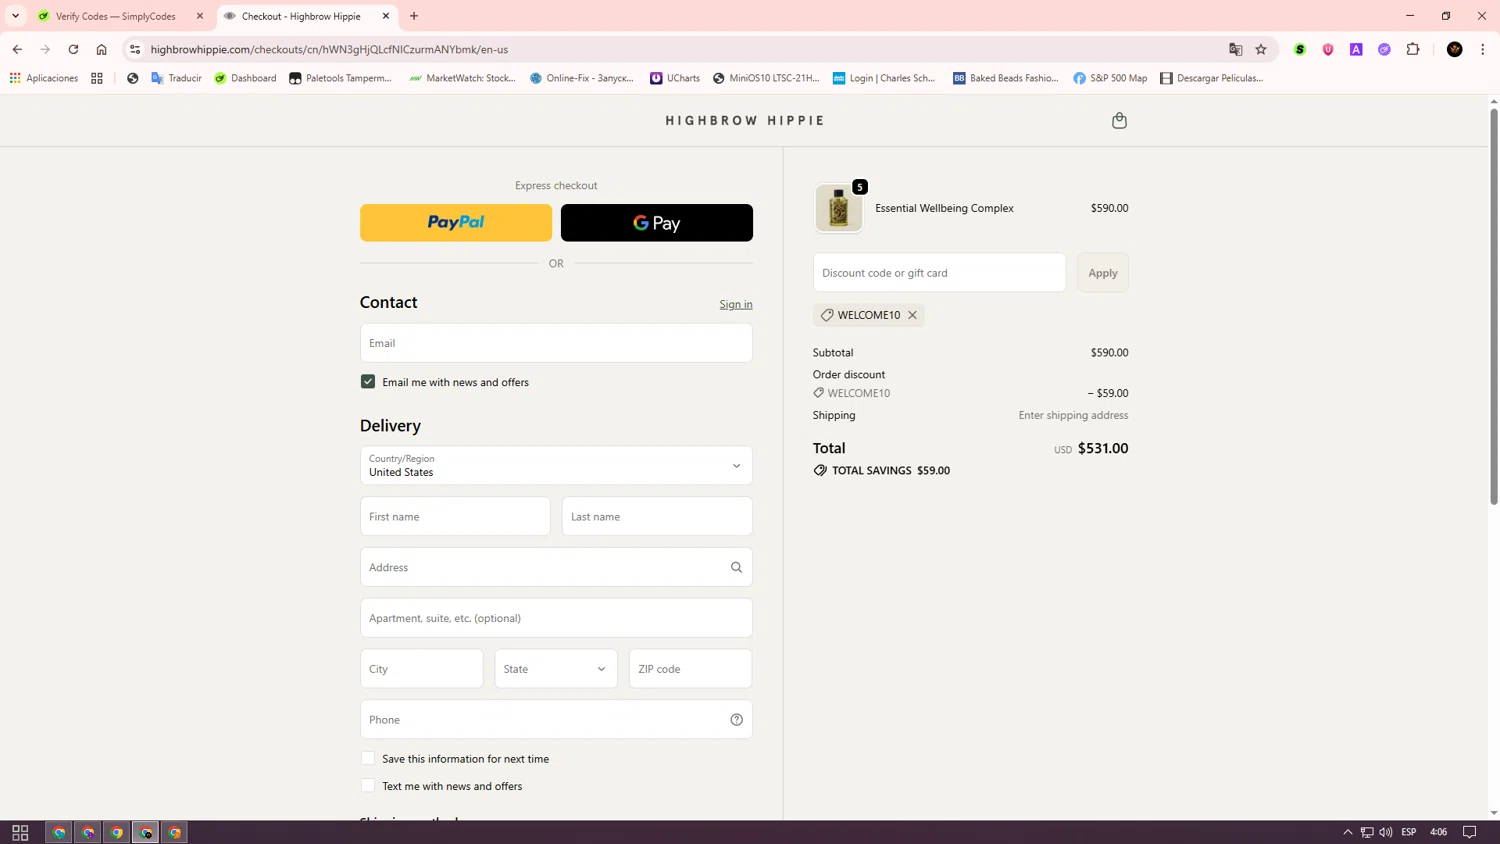Open the State dropdown
Image resolution: width=1500 pixels, height=844 pixels.
(x=556, y=669)
